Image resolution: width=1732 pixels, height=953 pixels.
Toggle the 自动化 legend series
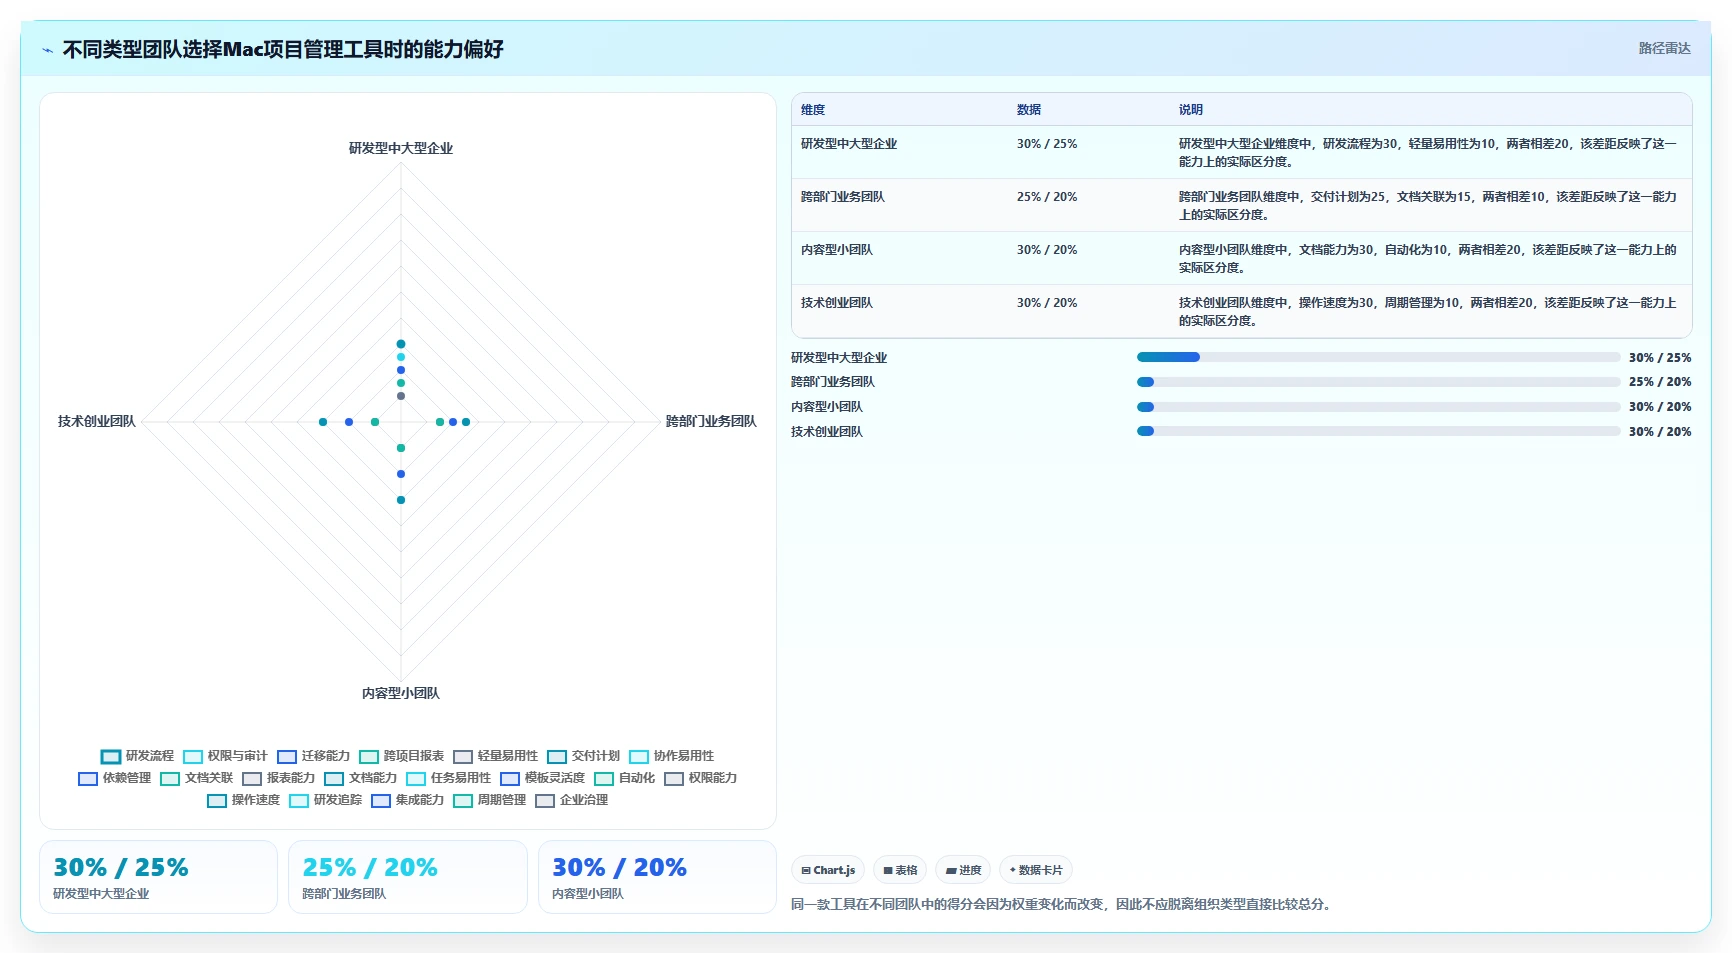[624, 778]
